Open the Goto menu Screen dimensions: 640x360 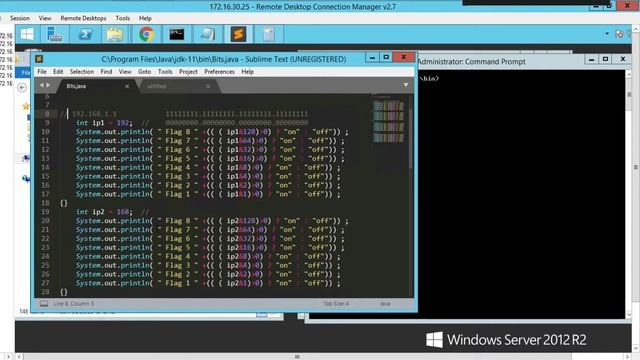[x=144, y=71]
